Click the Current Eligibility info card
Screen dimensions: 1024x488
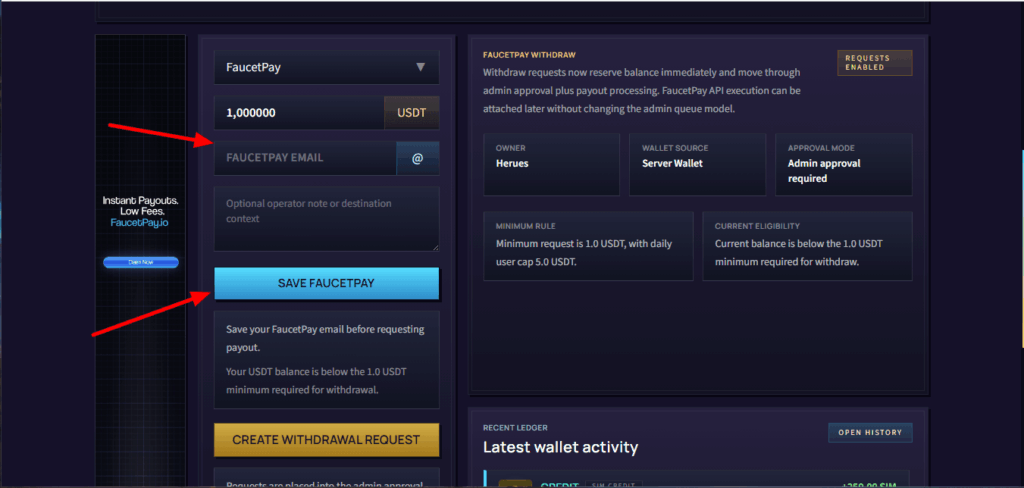click(807, 246)
